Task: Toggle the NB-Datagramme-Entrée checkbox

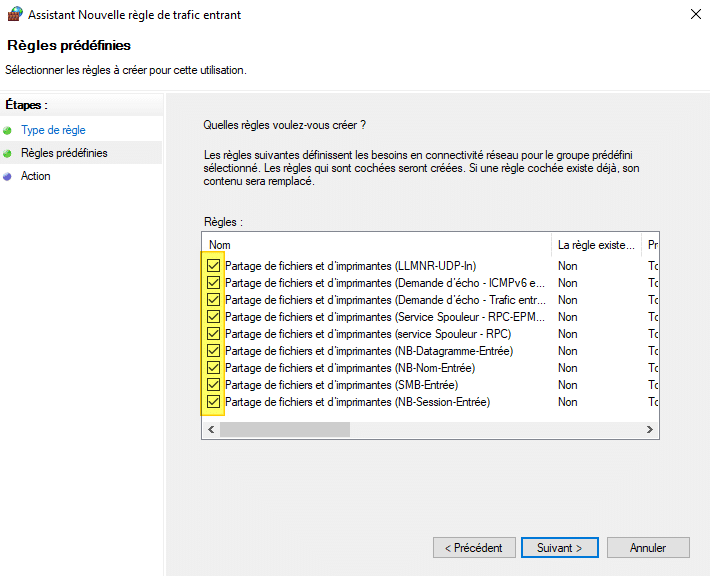Action: click(x=213, y=351)
